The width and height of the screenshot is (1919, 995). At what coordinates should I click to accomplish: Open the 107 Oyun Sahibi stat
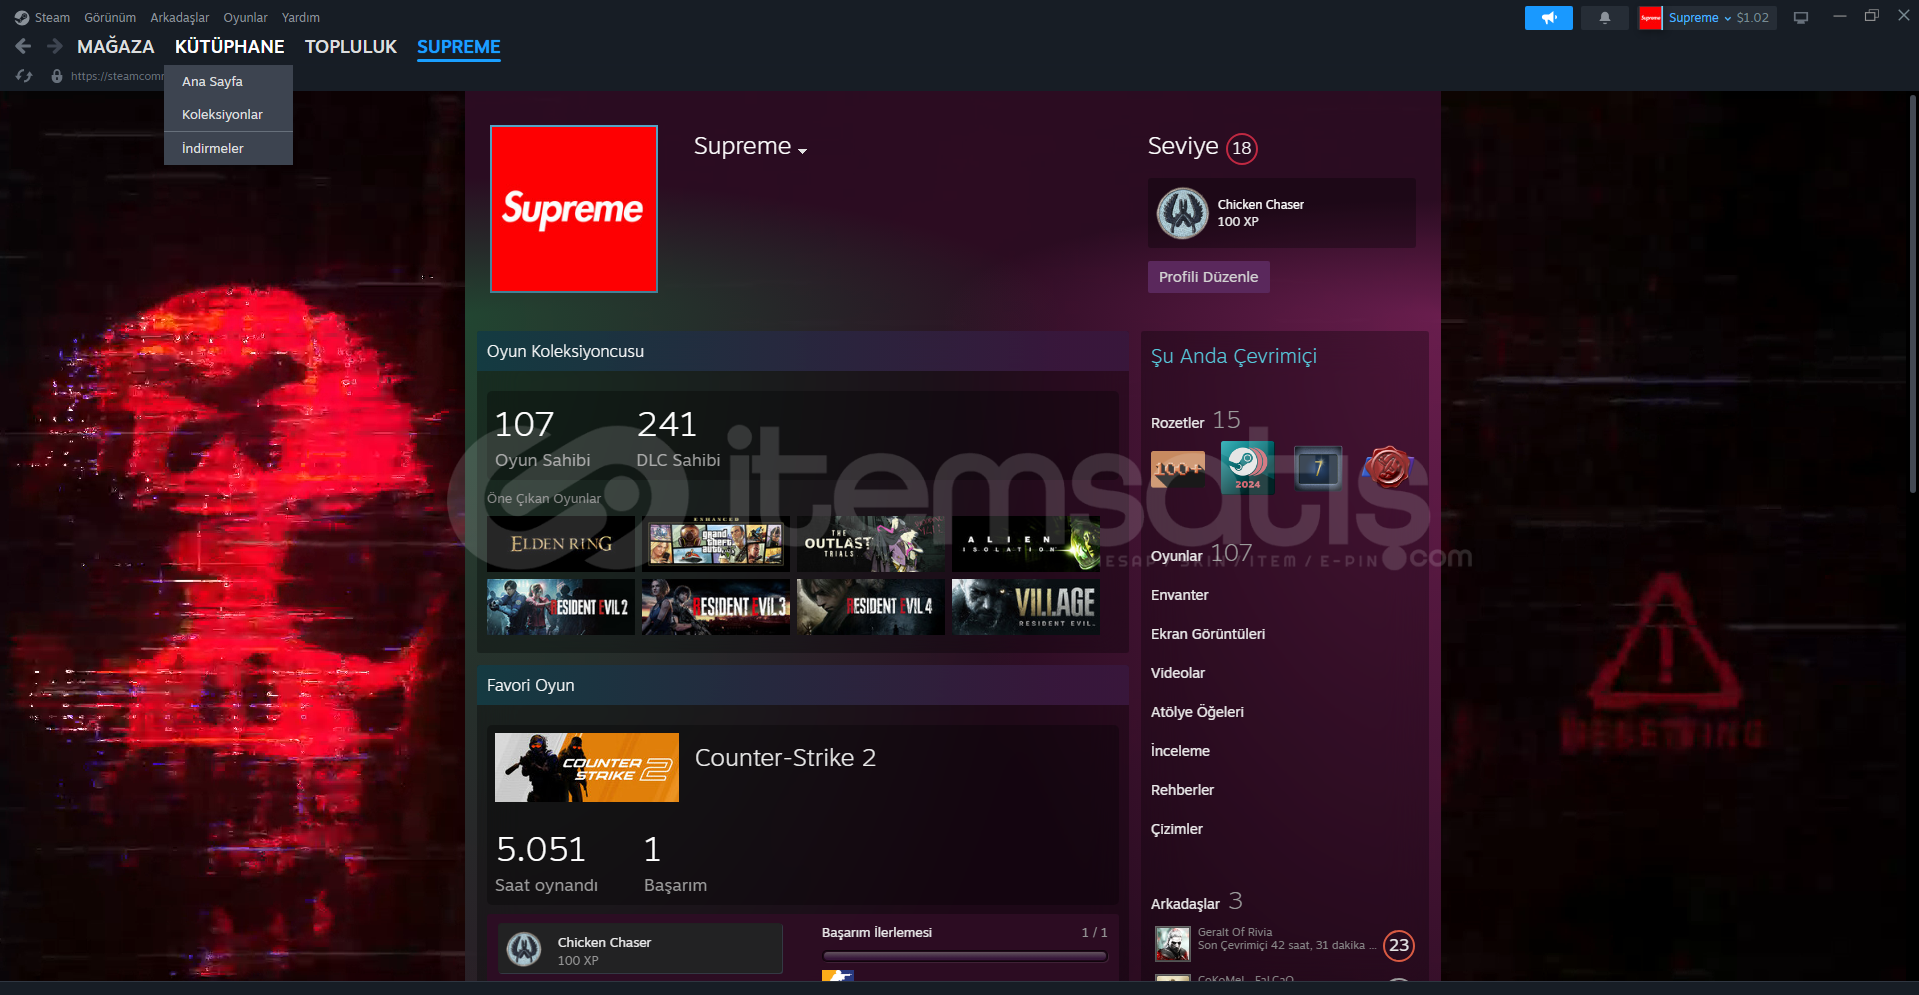543,438
